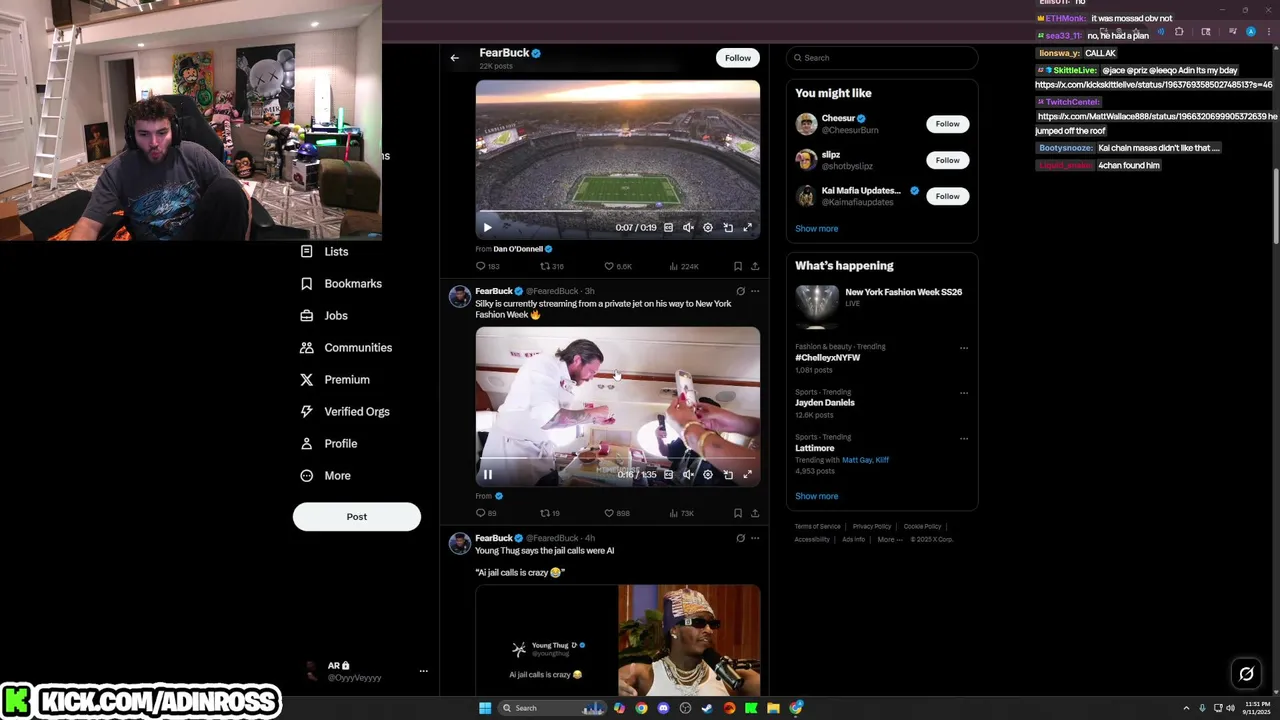The height and width of the screenshot is (720, 1280).
Task: Open Verified Orgs in the sidebar
Action: 345,412
